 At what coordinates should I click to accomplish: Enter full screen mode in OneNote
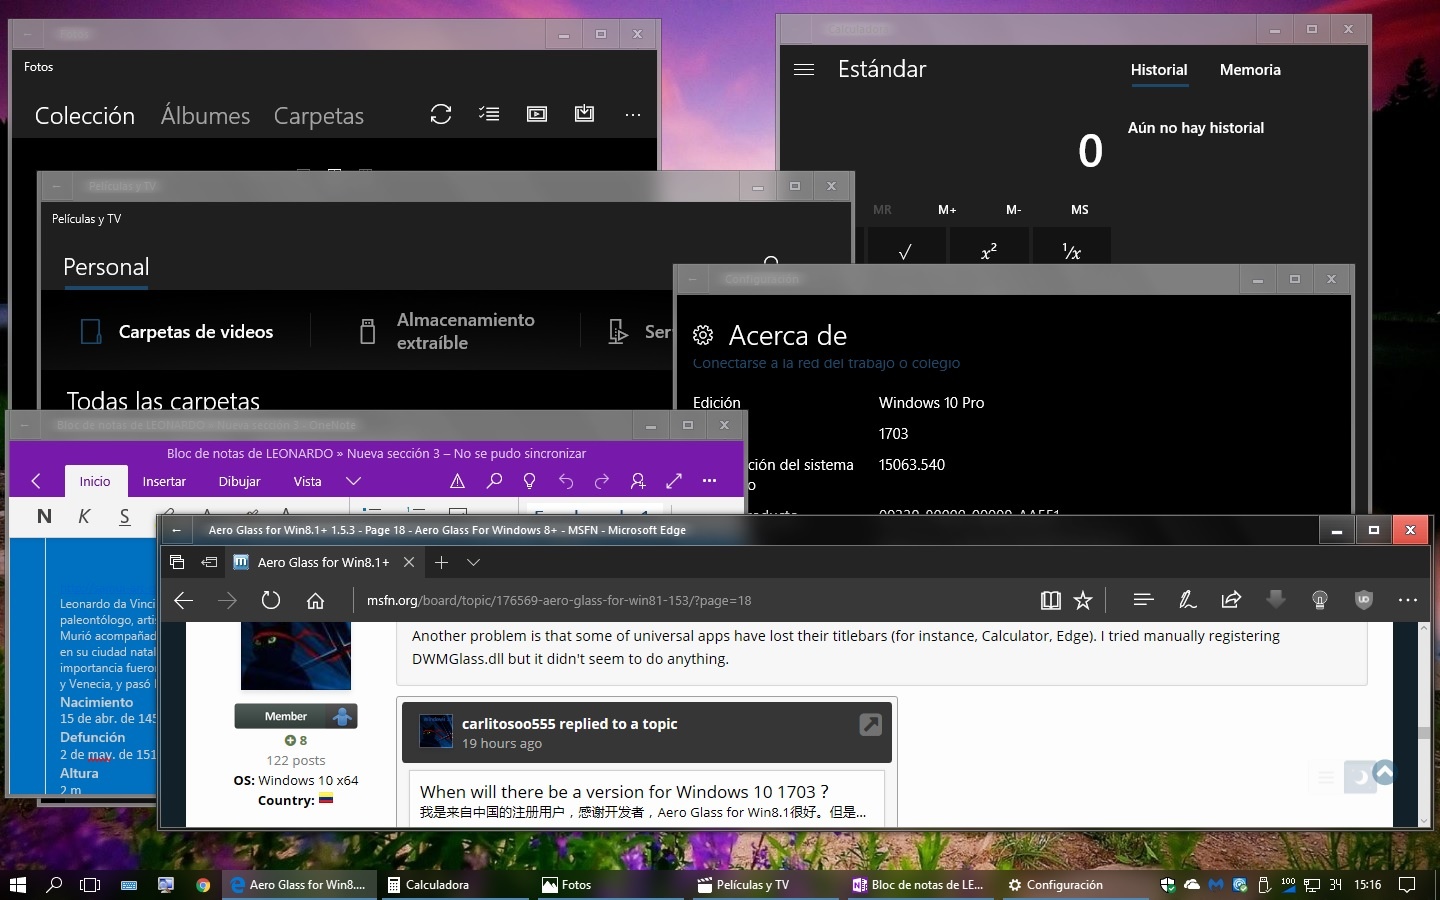point(674,481)
